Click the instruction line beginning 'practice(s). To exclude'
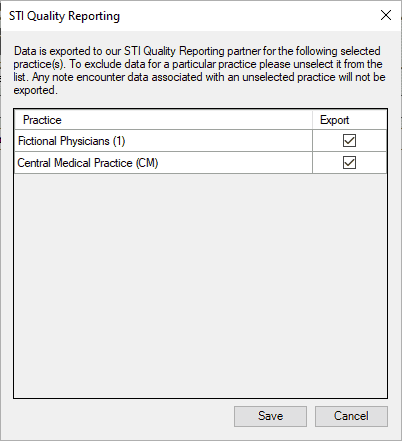The width and height of the screenshot is (402, 441). (198, 64)
